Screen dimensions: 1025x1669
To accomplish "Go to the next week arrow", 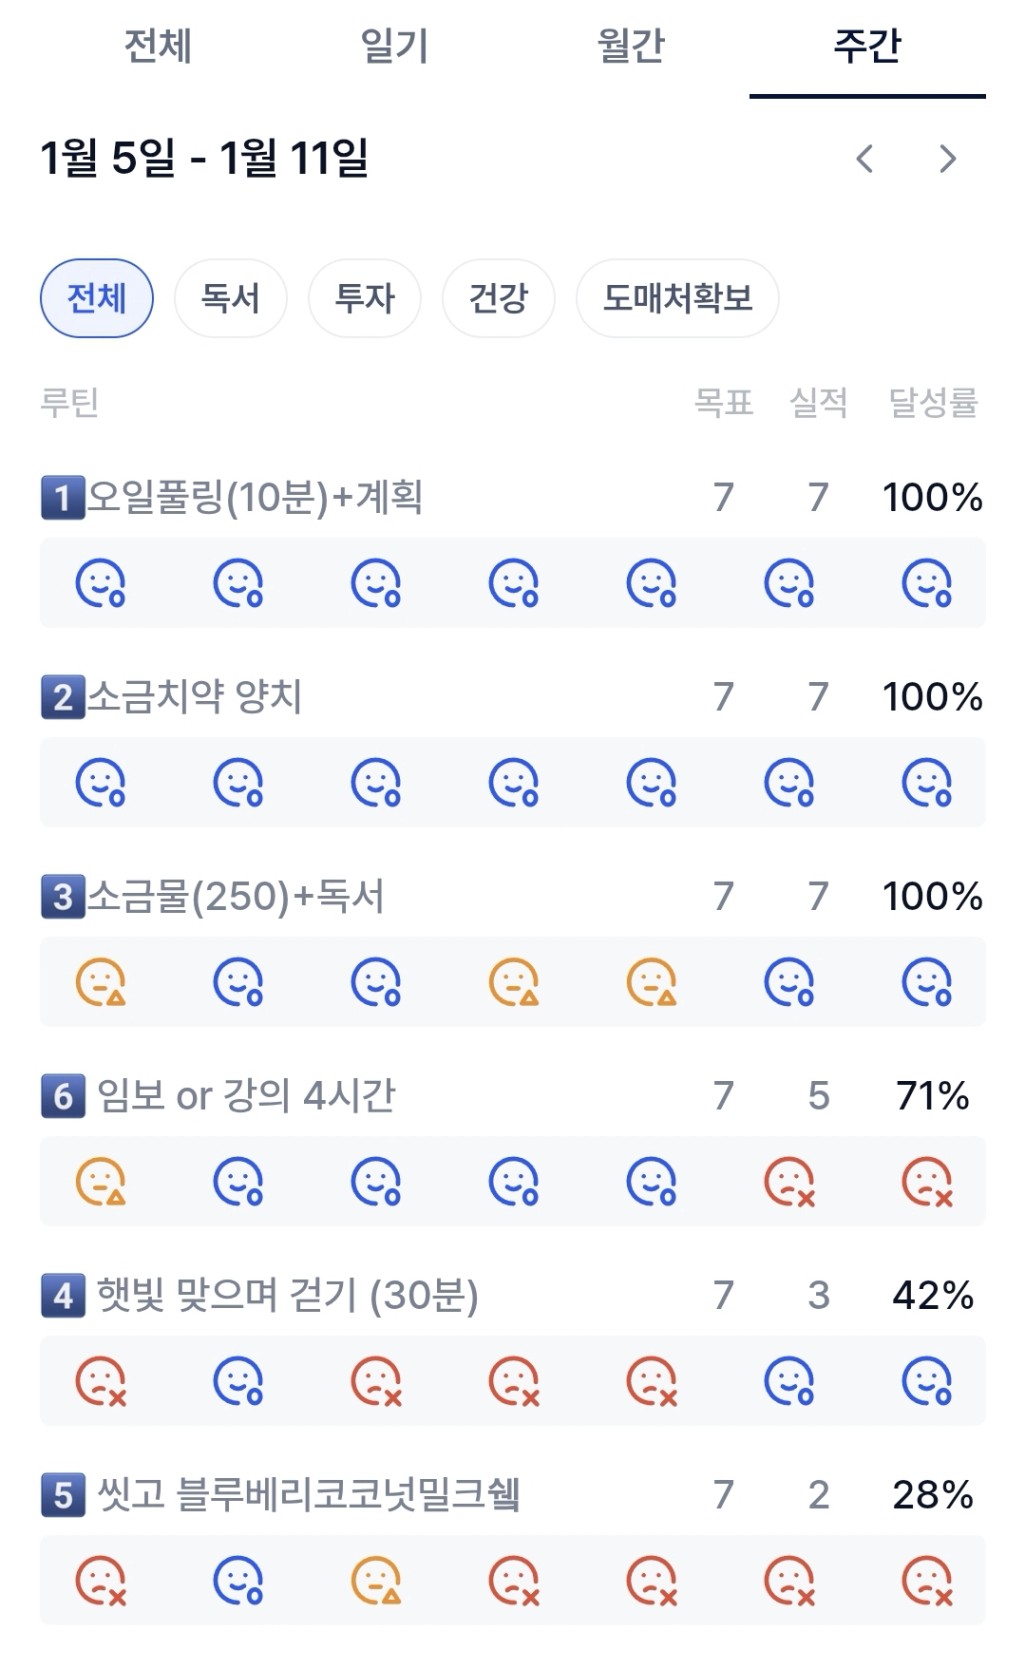I will pyautogui.click(x=947, y=158).
